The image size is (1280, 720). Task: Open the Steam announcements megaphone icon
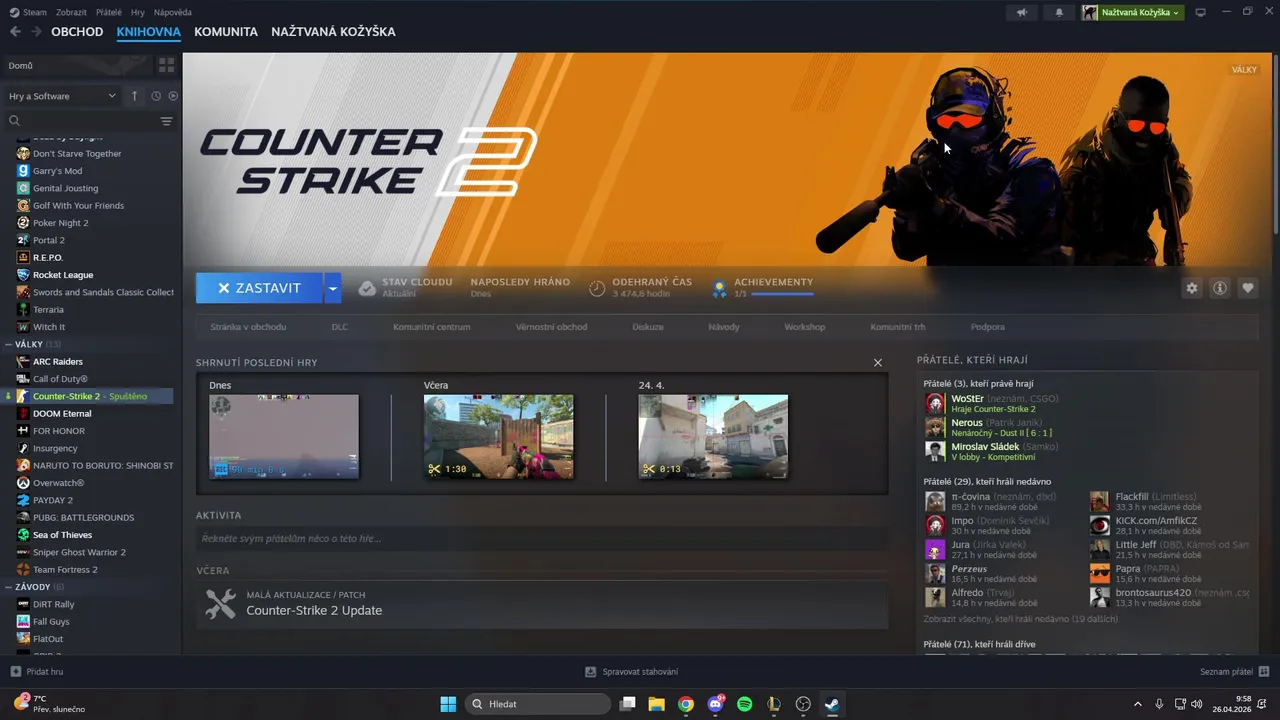pyautogui.click(x=1021, y=13)
